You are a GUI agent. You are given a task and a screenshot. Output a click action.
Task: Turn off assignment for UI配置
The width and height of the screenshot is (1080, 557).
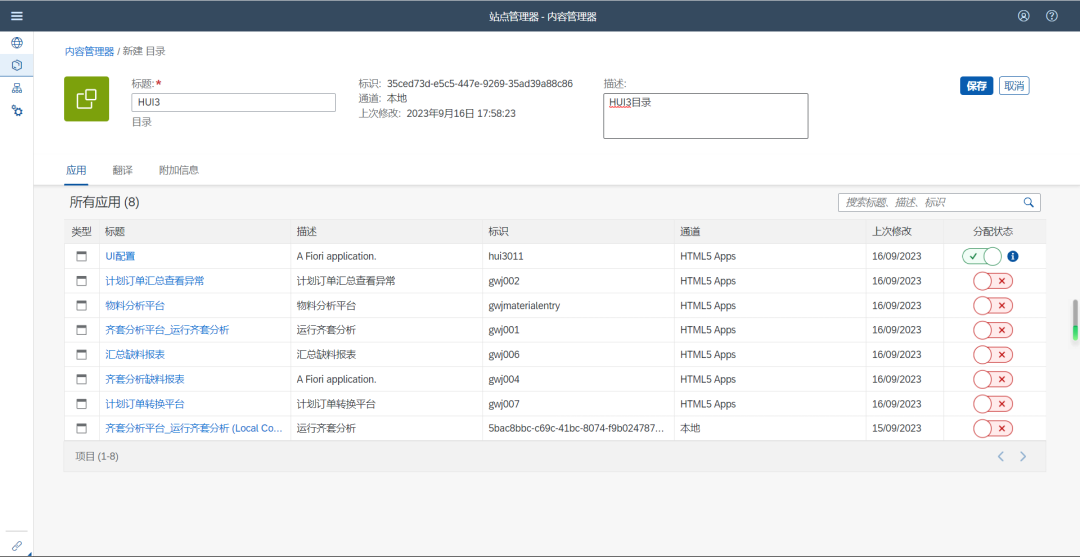(982, 256)
